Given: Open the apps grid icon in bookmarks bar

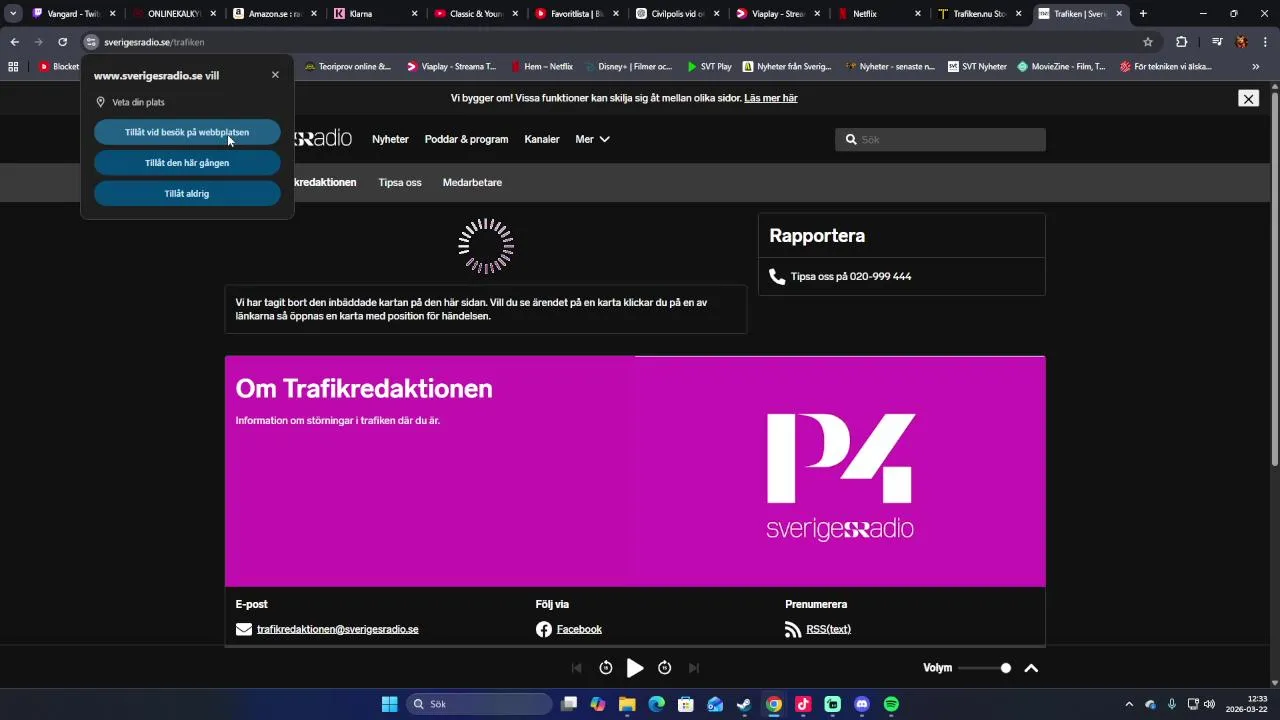Looking at the screenshot, I should coord(14,67).
